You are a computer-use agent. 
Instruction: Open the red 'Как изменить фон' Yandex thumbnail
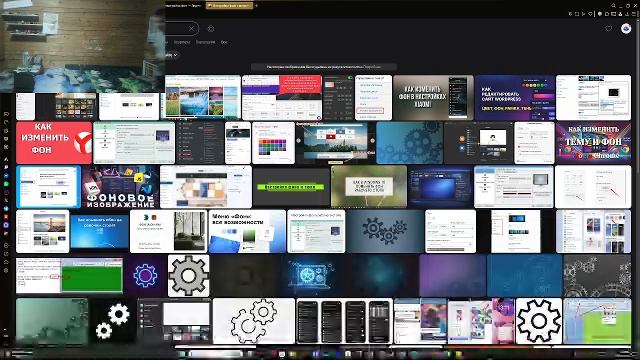(x=54, y=142)
